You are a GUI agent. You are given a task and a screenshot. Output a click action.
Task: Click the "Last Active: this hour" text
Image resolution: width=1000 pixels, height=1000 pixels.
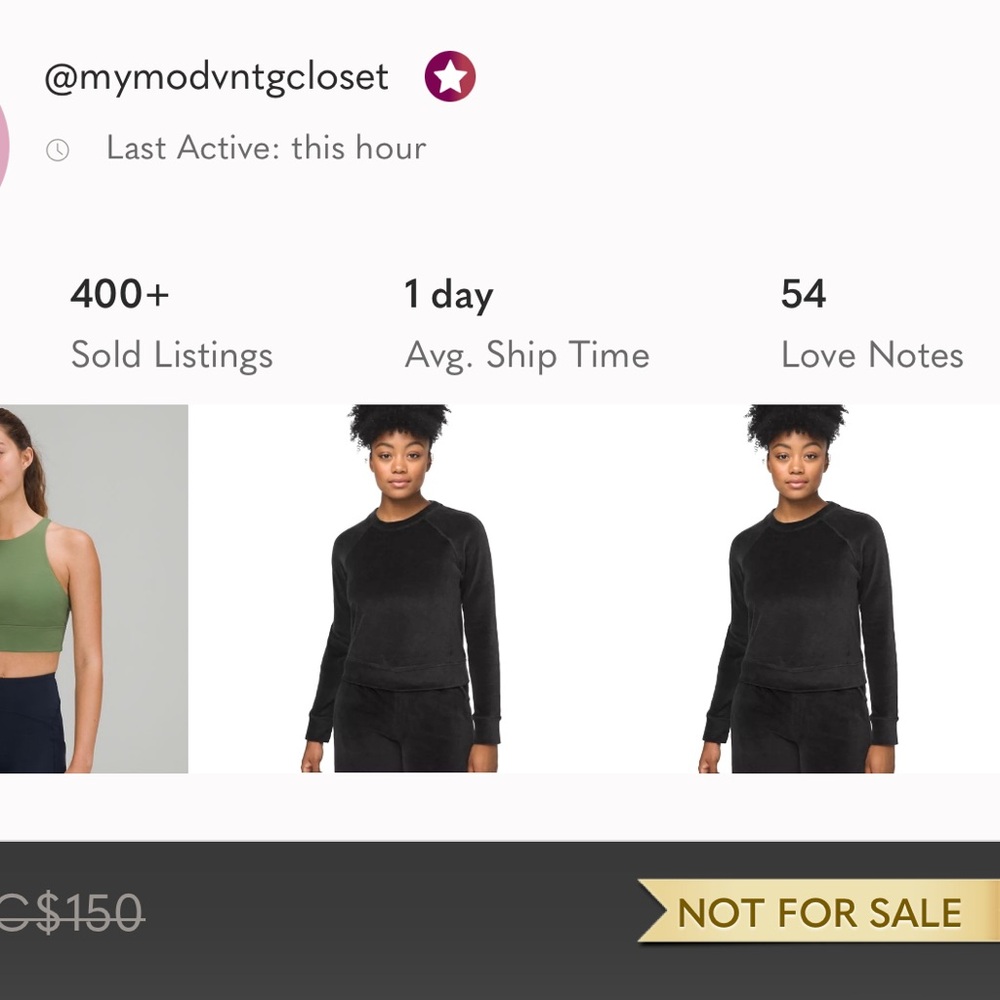pos(266,148)
